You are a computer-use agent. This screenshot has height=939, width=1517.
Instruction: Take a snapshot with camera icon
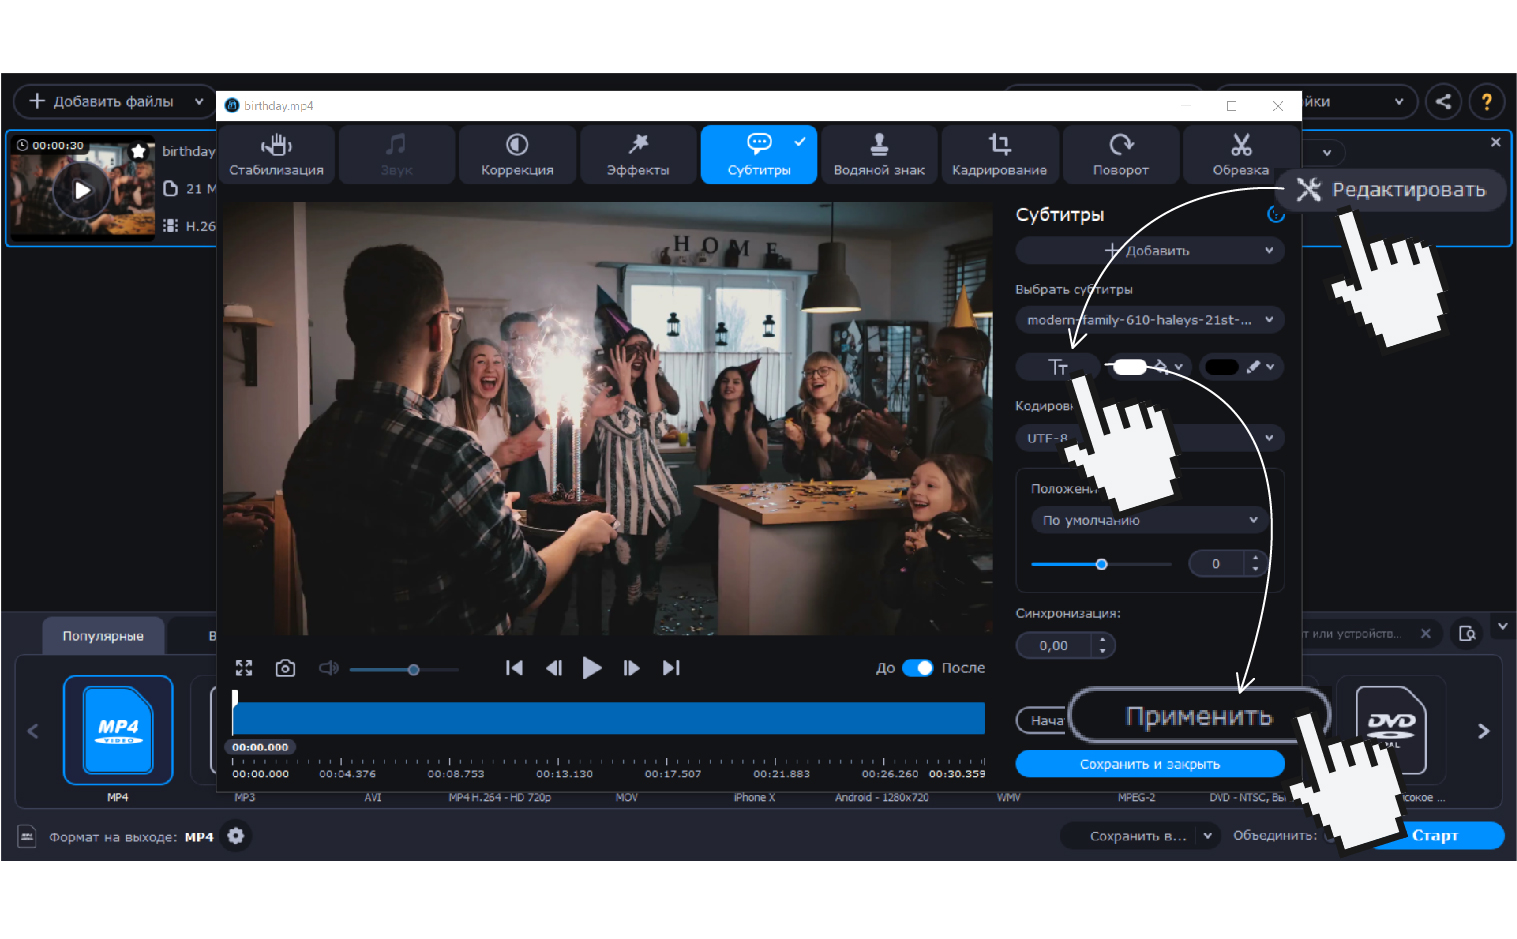tap(285, 668)
